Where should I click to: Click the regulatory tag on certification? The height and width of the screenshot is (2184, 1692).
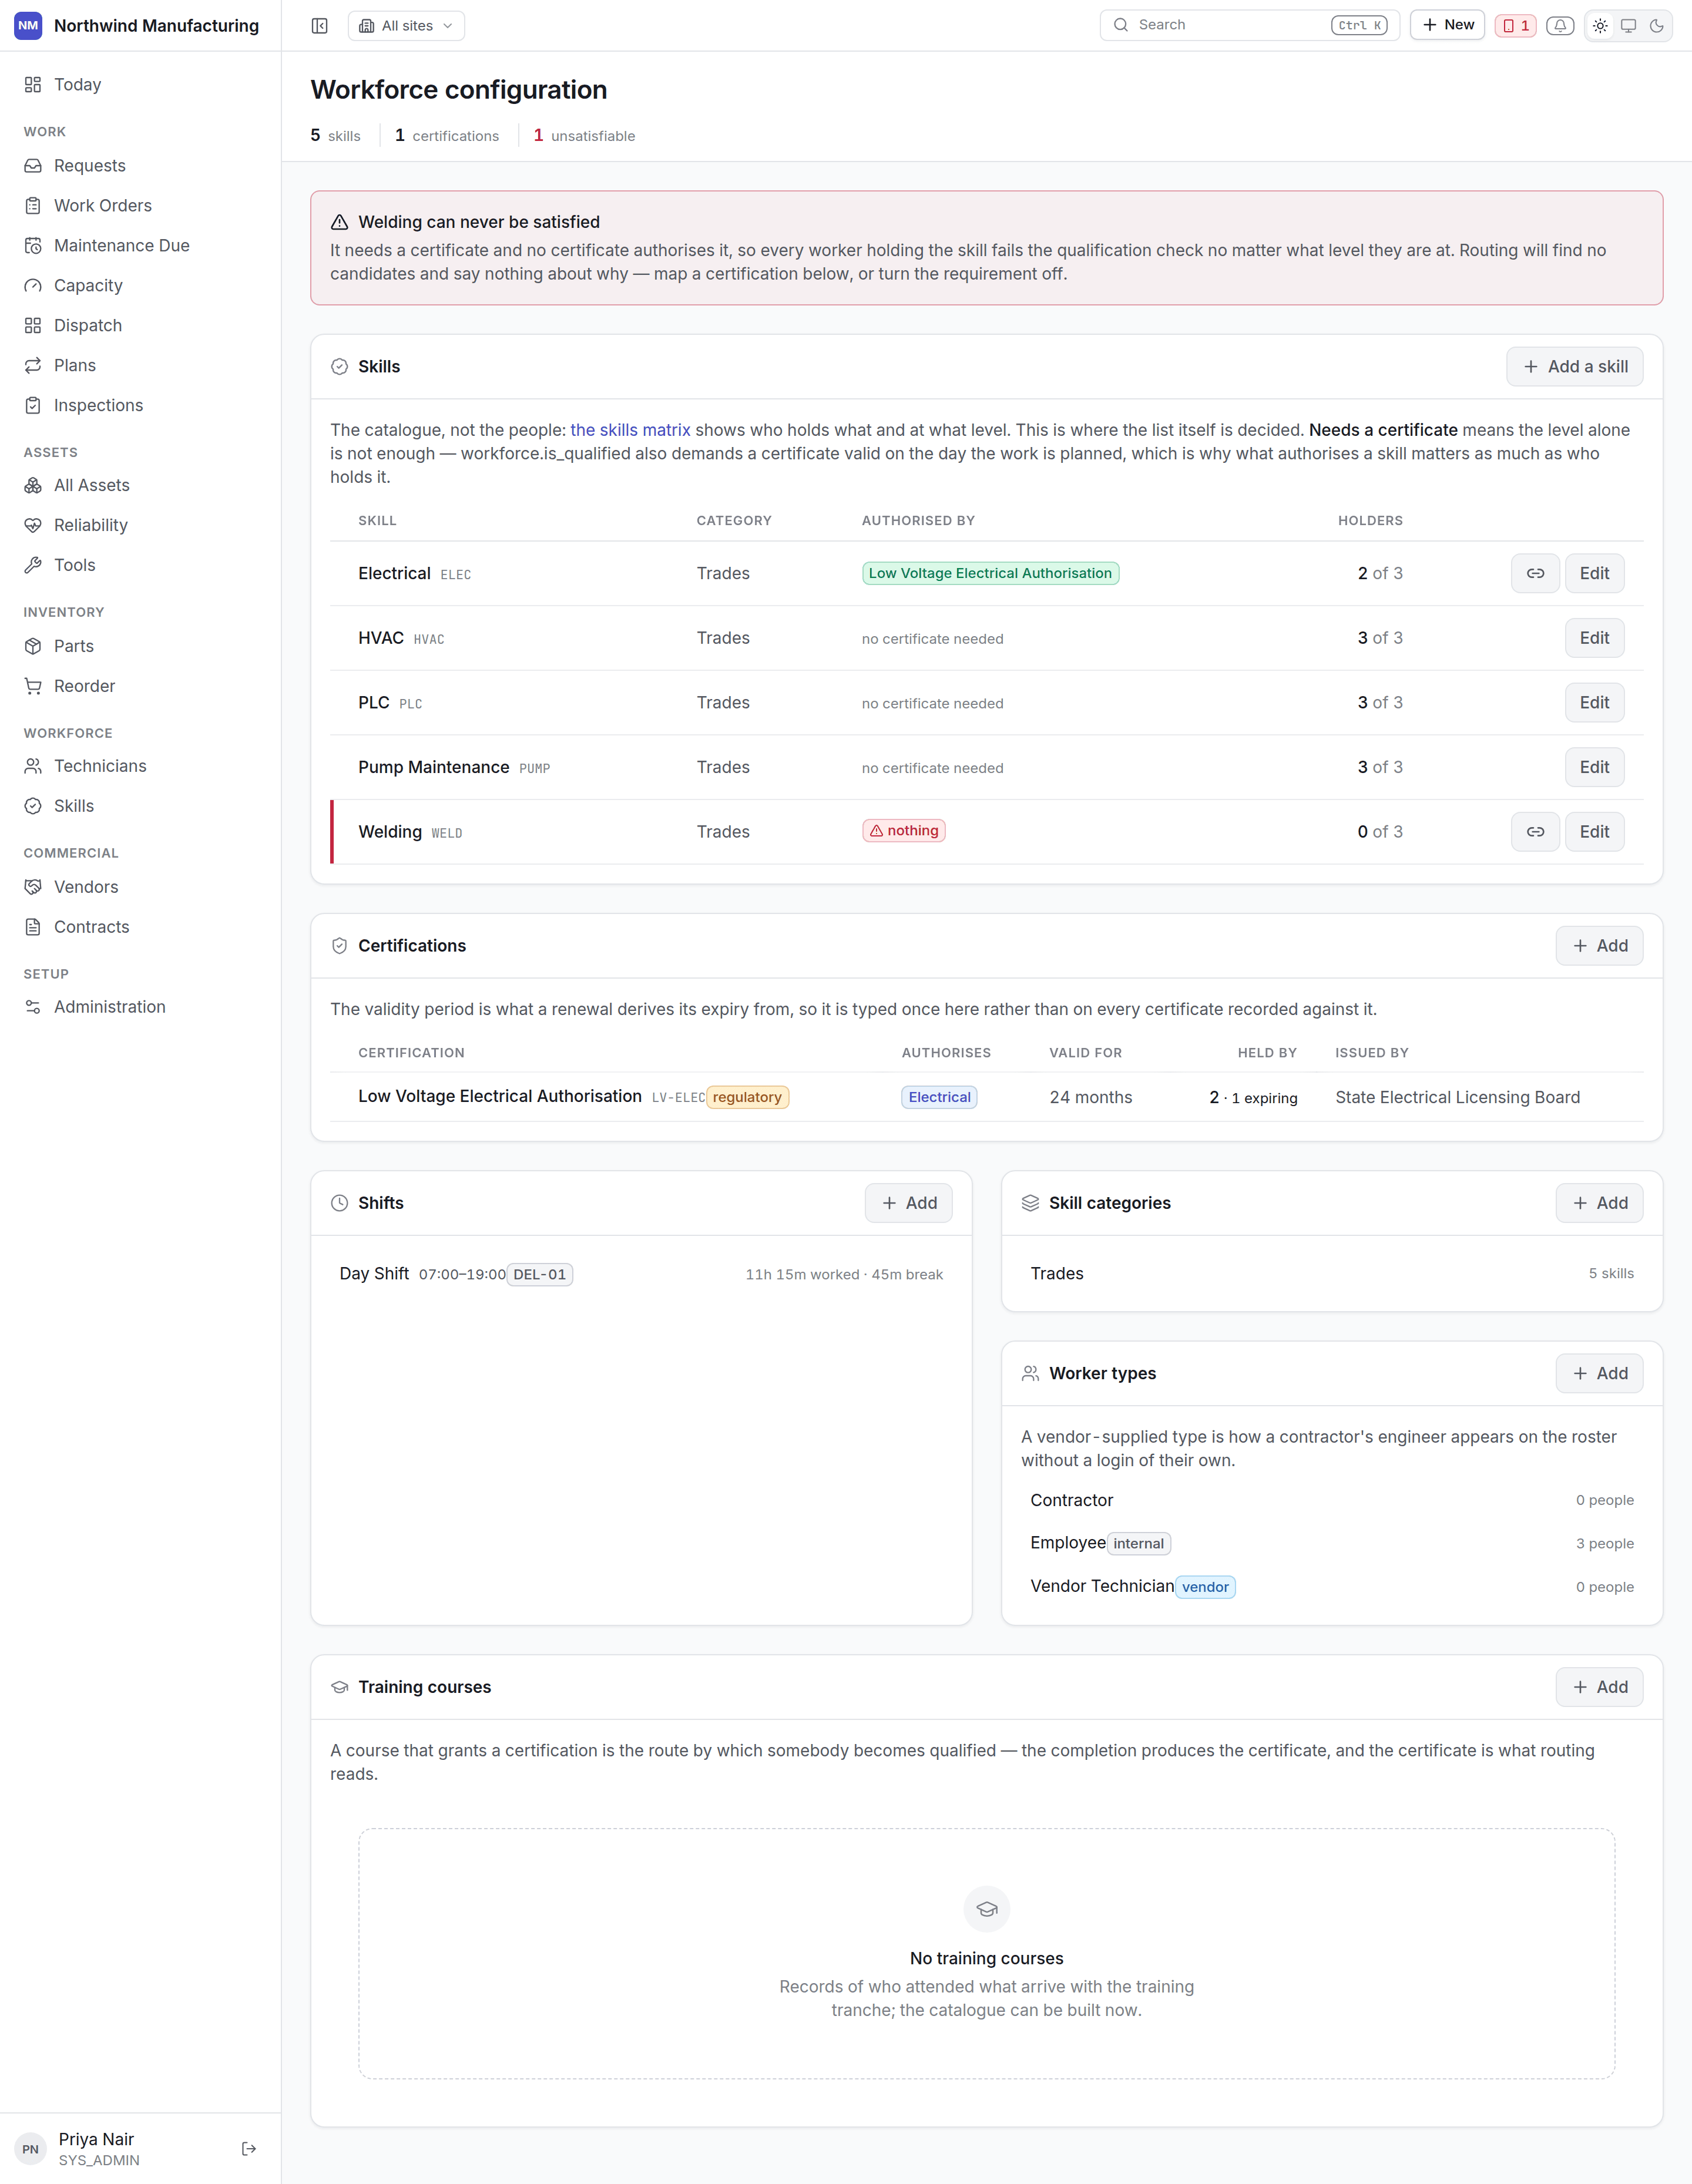[747, 1098]
